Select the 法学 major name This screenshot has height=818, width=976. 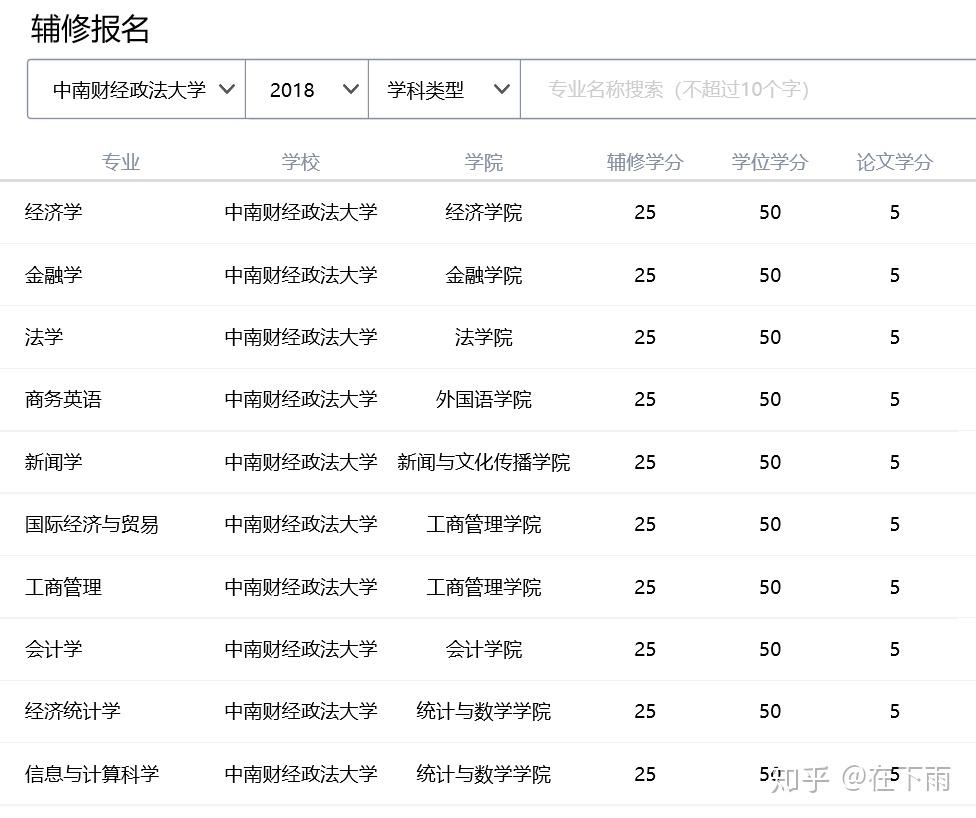[x=44, y=337]
